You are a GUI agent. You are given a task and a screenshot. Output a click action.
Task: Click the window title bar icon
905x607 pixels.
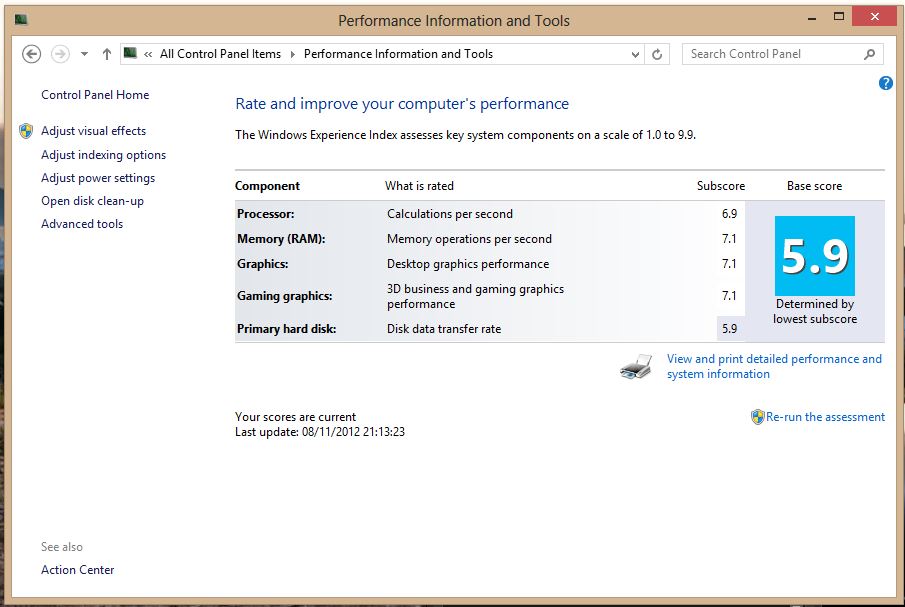(x=21, y=20)
